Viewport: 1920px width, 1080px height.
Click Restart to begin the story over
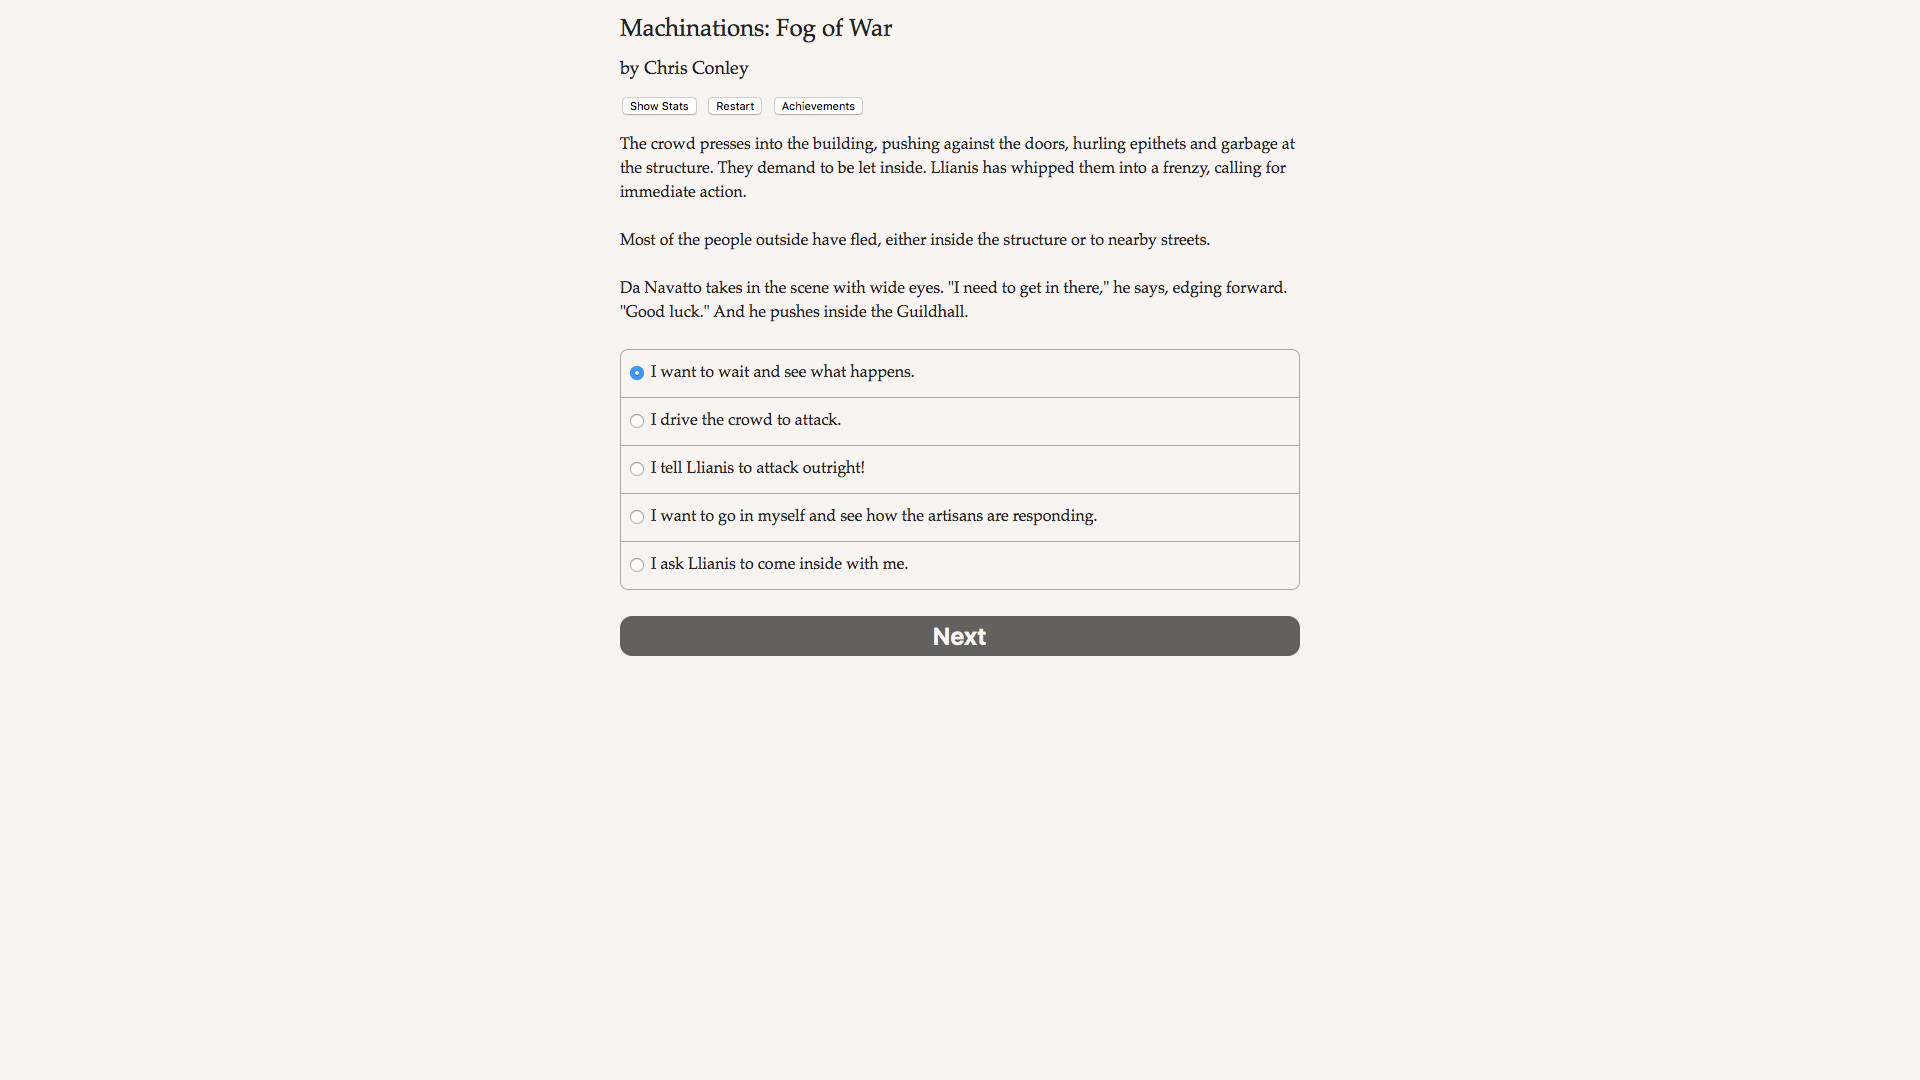click(734, 106)
